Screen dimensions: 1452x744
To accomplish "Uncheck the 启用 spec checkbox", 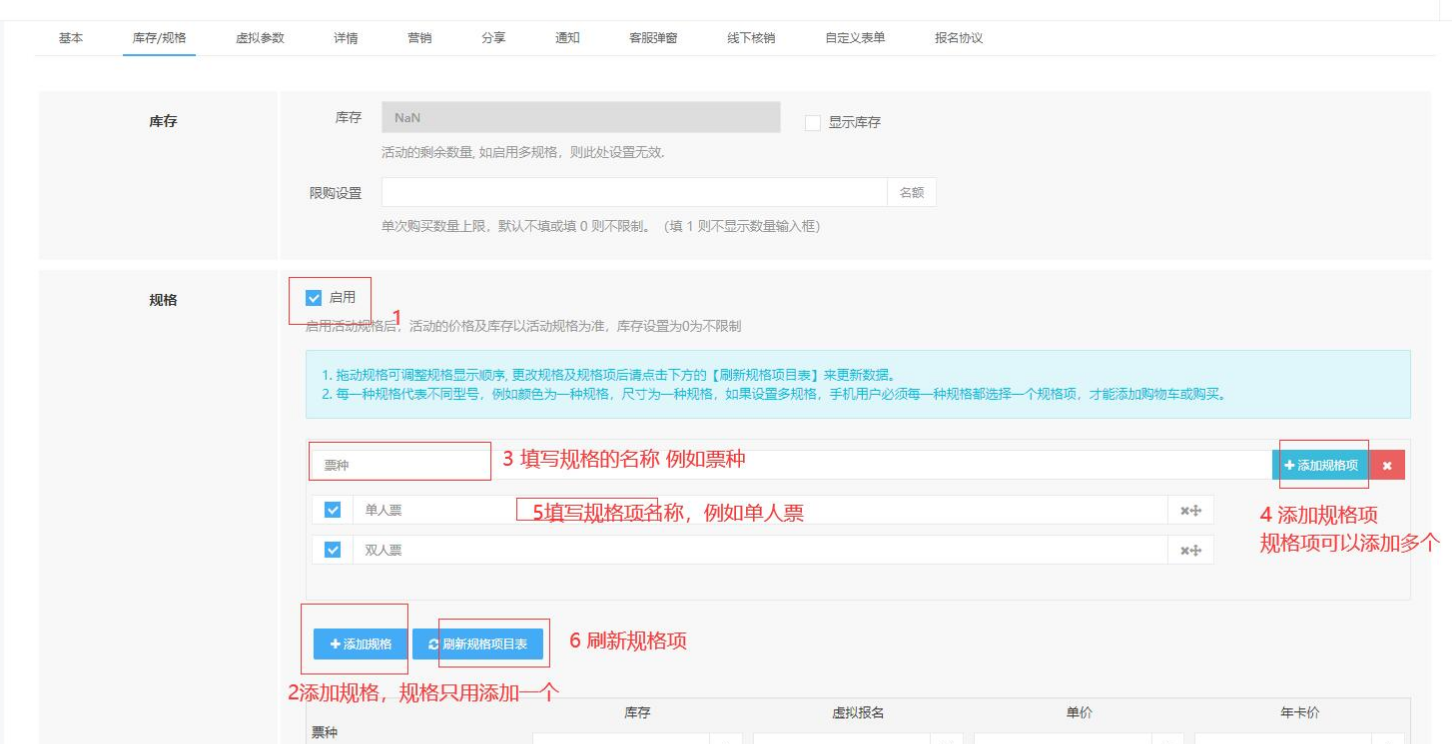I will (314, 298).
